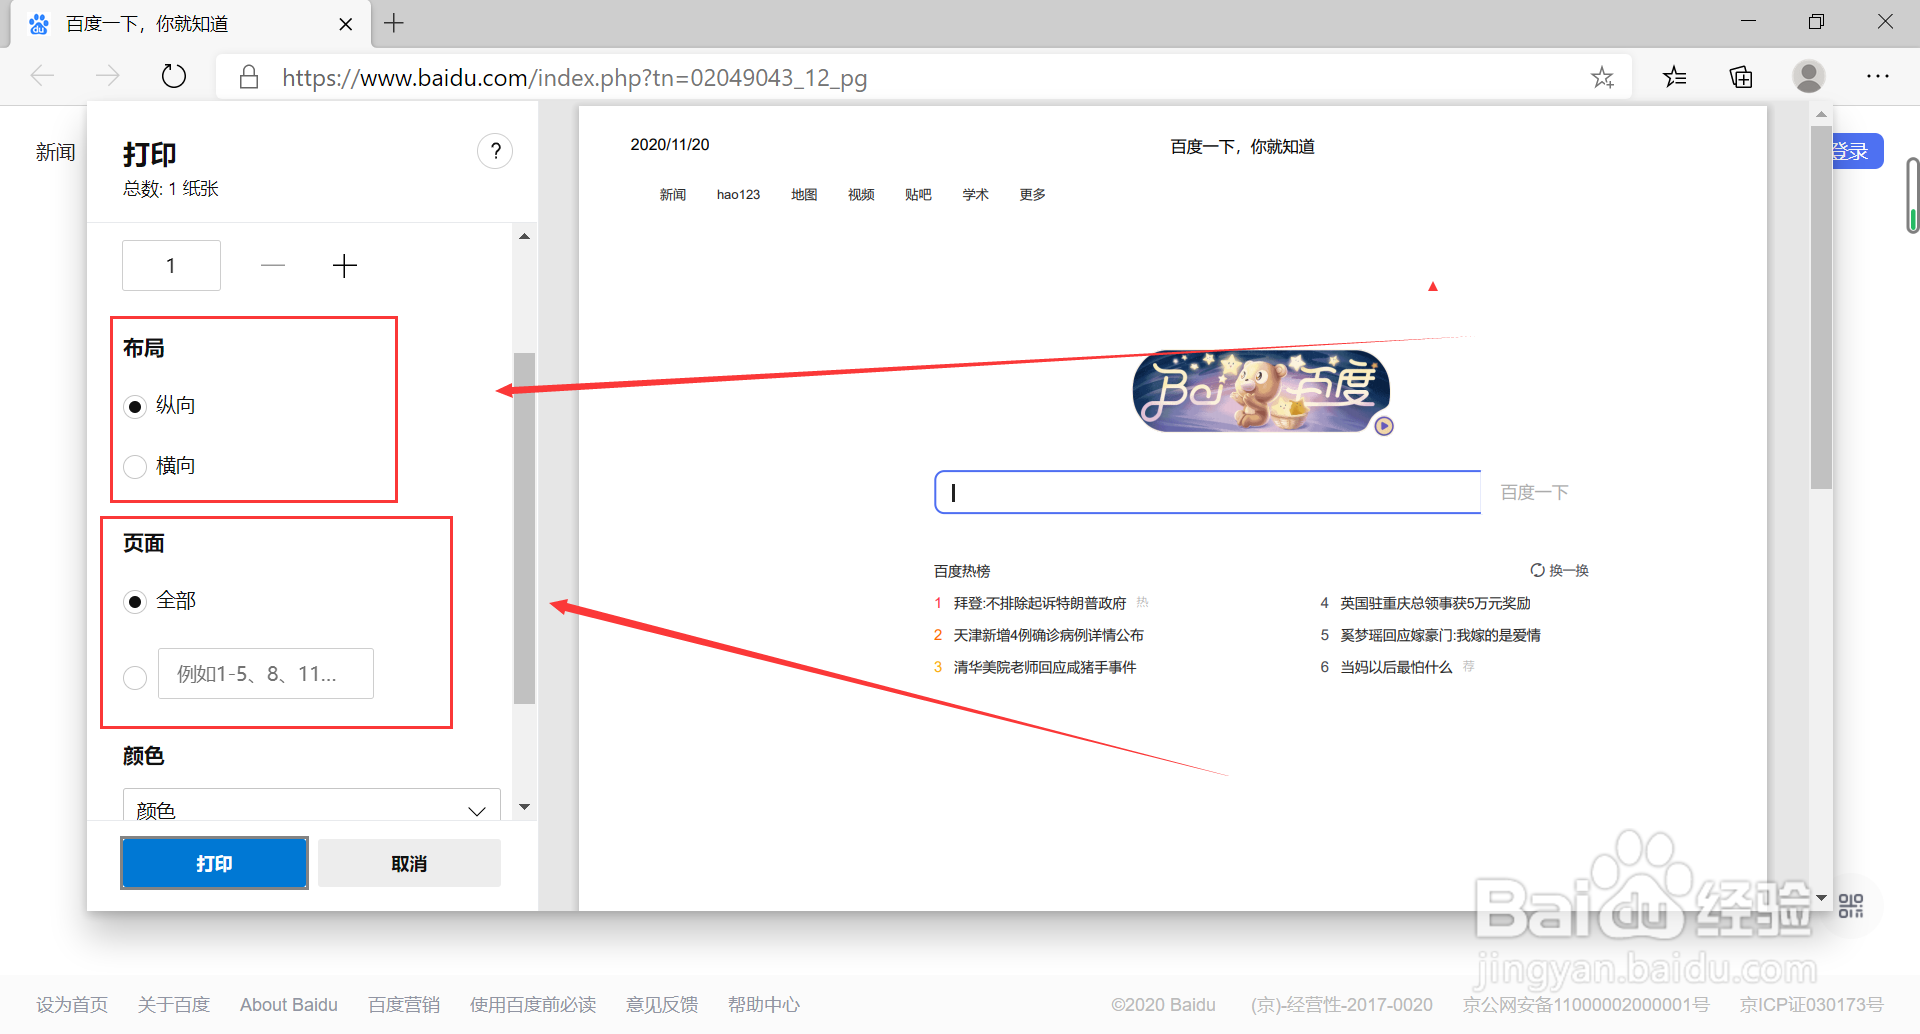The height and width of the screenshot is (1034, 1920).
Task: Decrease copies with the minus button
Action: pos(273,265)
